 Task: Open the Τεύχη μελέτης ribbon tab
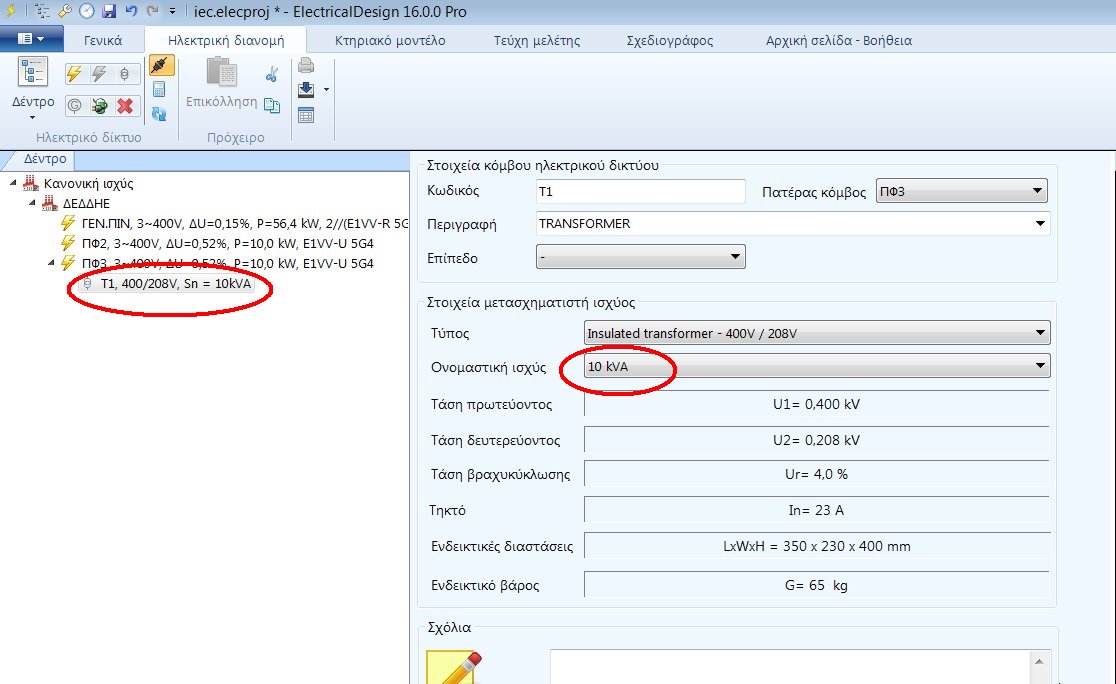[536, 41]
